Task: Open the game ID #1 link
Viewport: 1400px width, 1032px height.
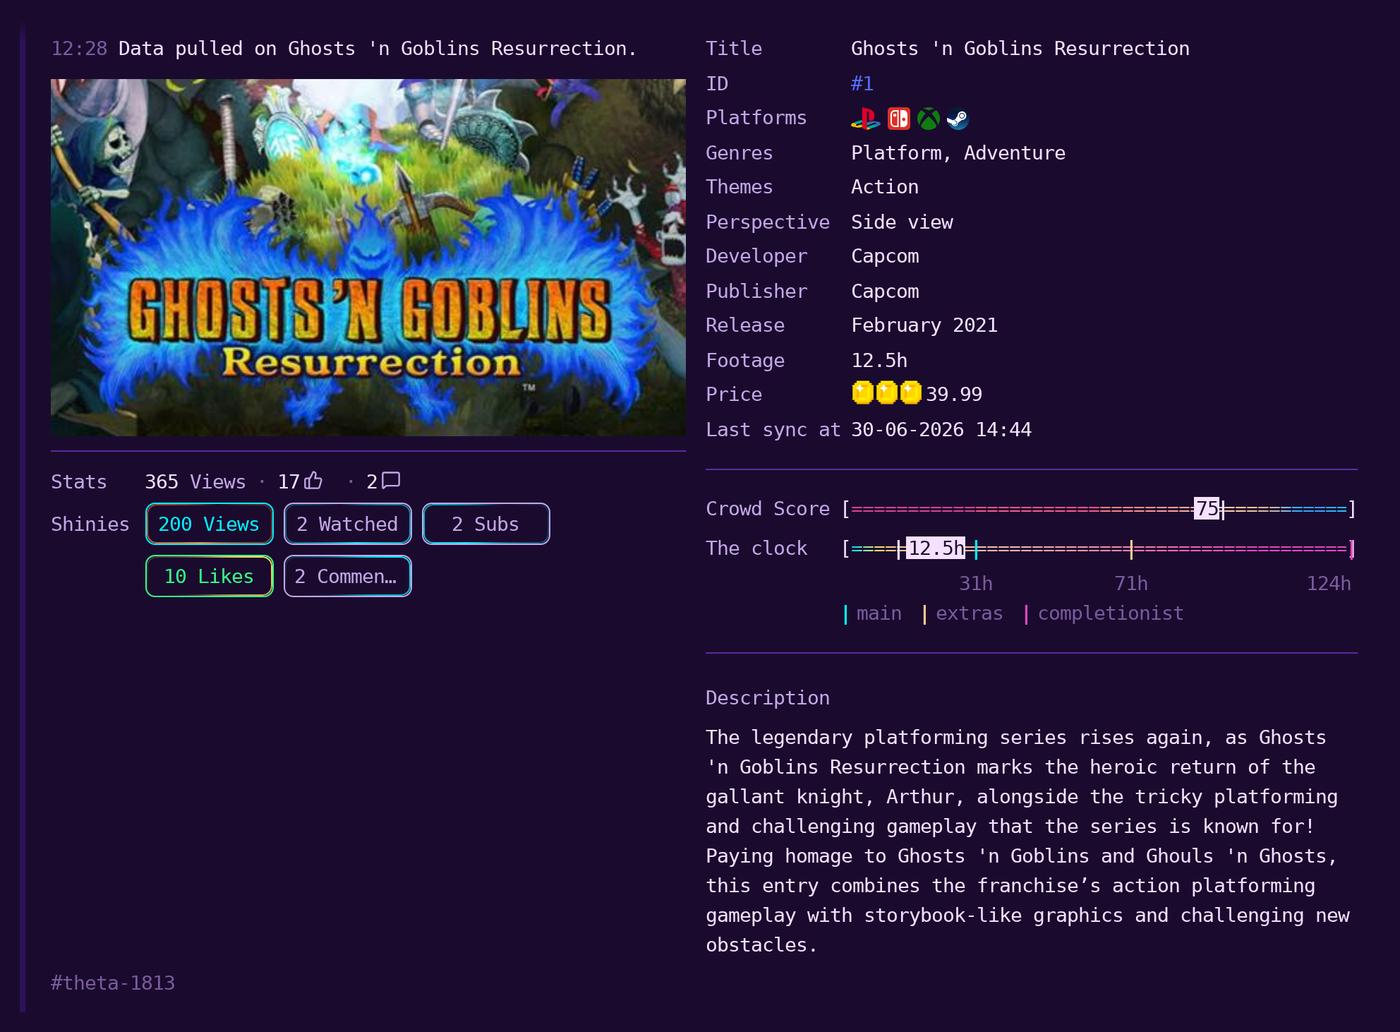Action: (862, 84)
